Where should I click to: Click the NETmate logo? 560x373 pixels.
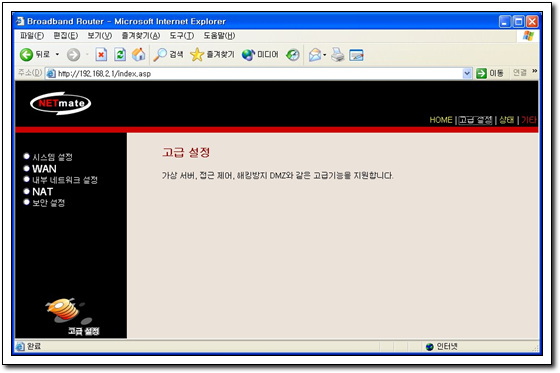pos(61,103)
